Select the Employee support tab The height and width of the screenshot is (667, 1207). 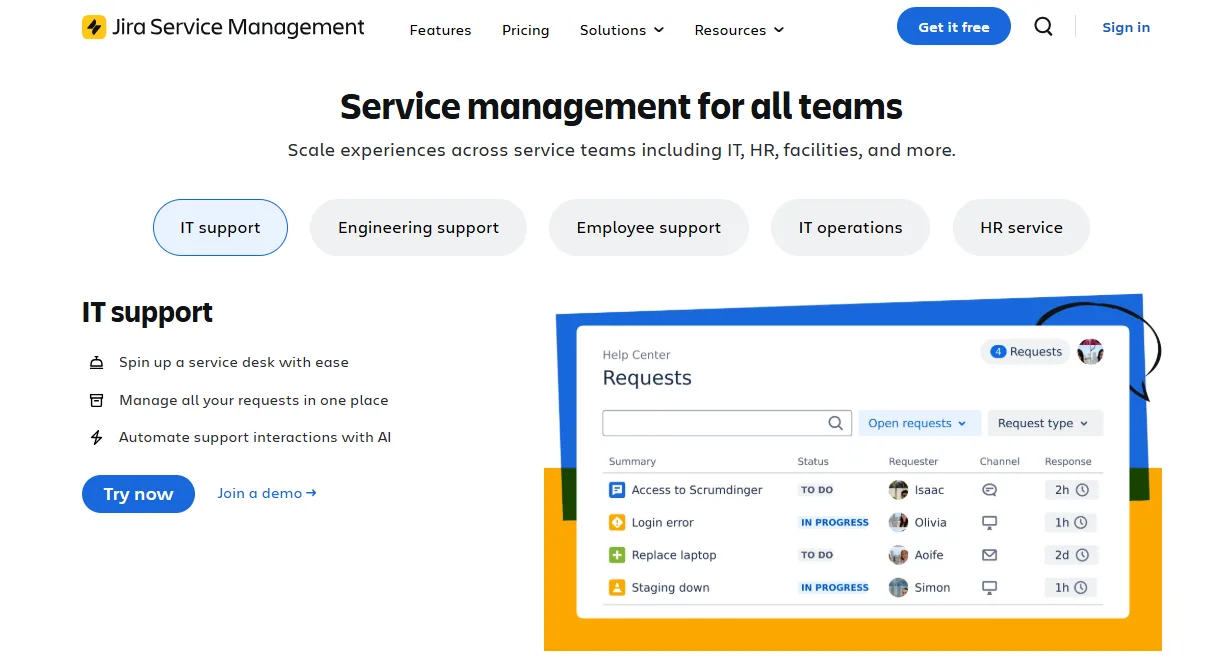point(649,227)
